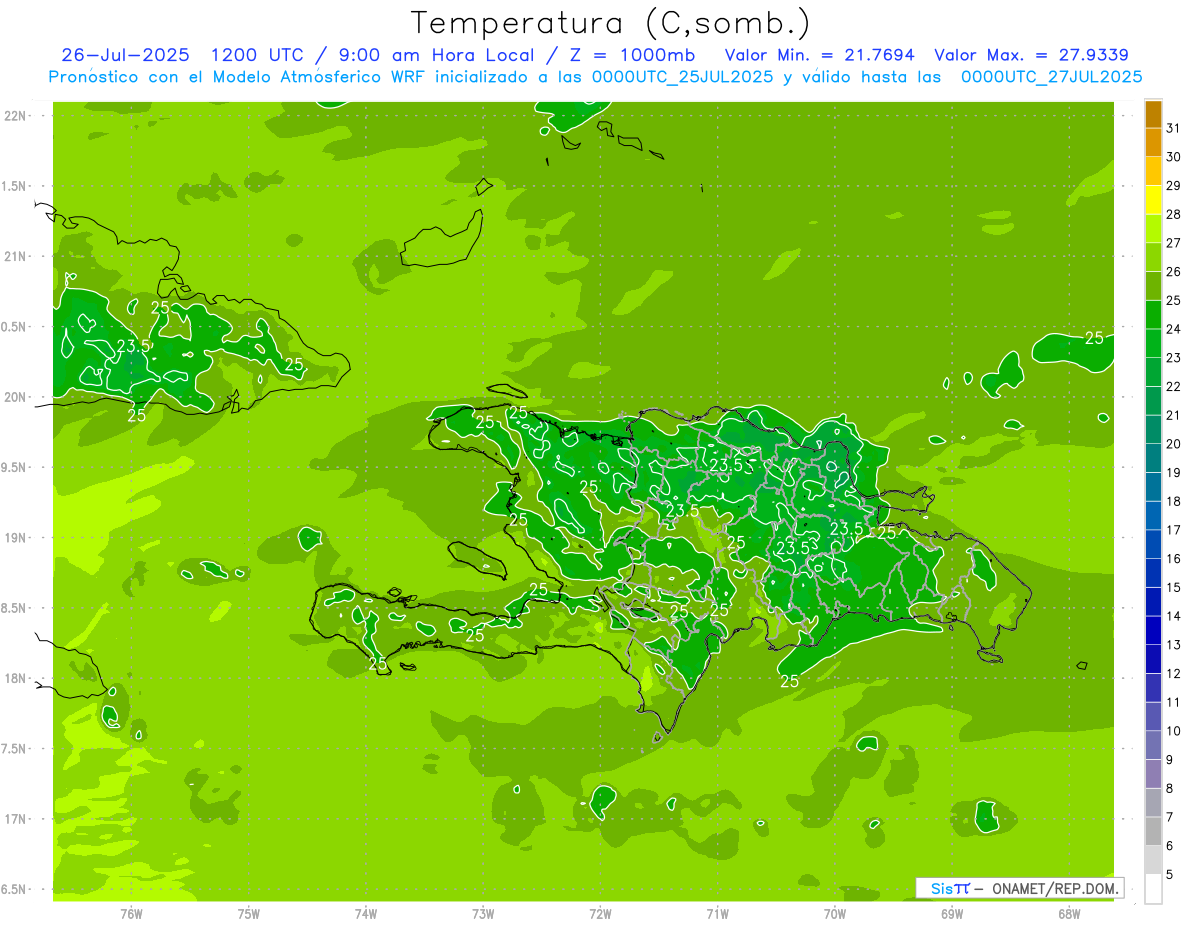Viewport: 1200px width, 927px height.
Task: Click the 17N latitude axis label
Action: [15, 819]
